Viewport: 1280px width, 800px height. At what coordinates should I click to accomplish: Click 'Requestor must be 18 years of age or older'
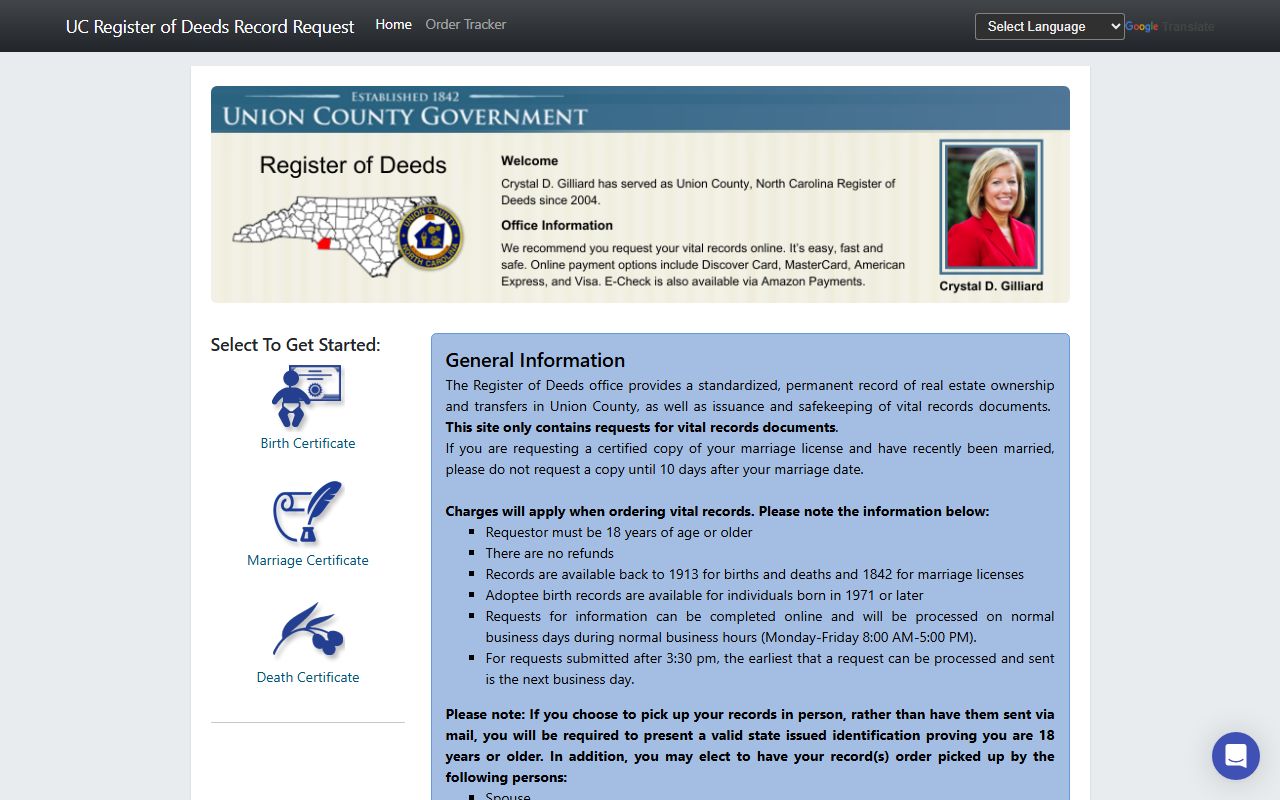tap(619, 532)
